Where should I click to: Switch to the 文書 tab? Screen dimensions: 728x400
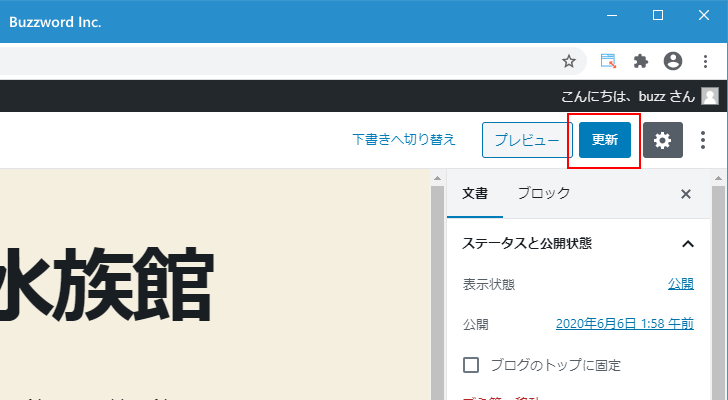click(x=475, y=194)
